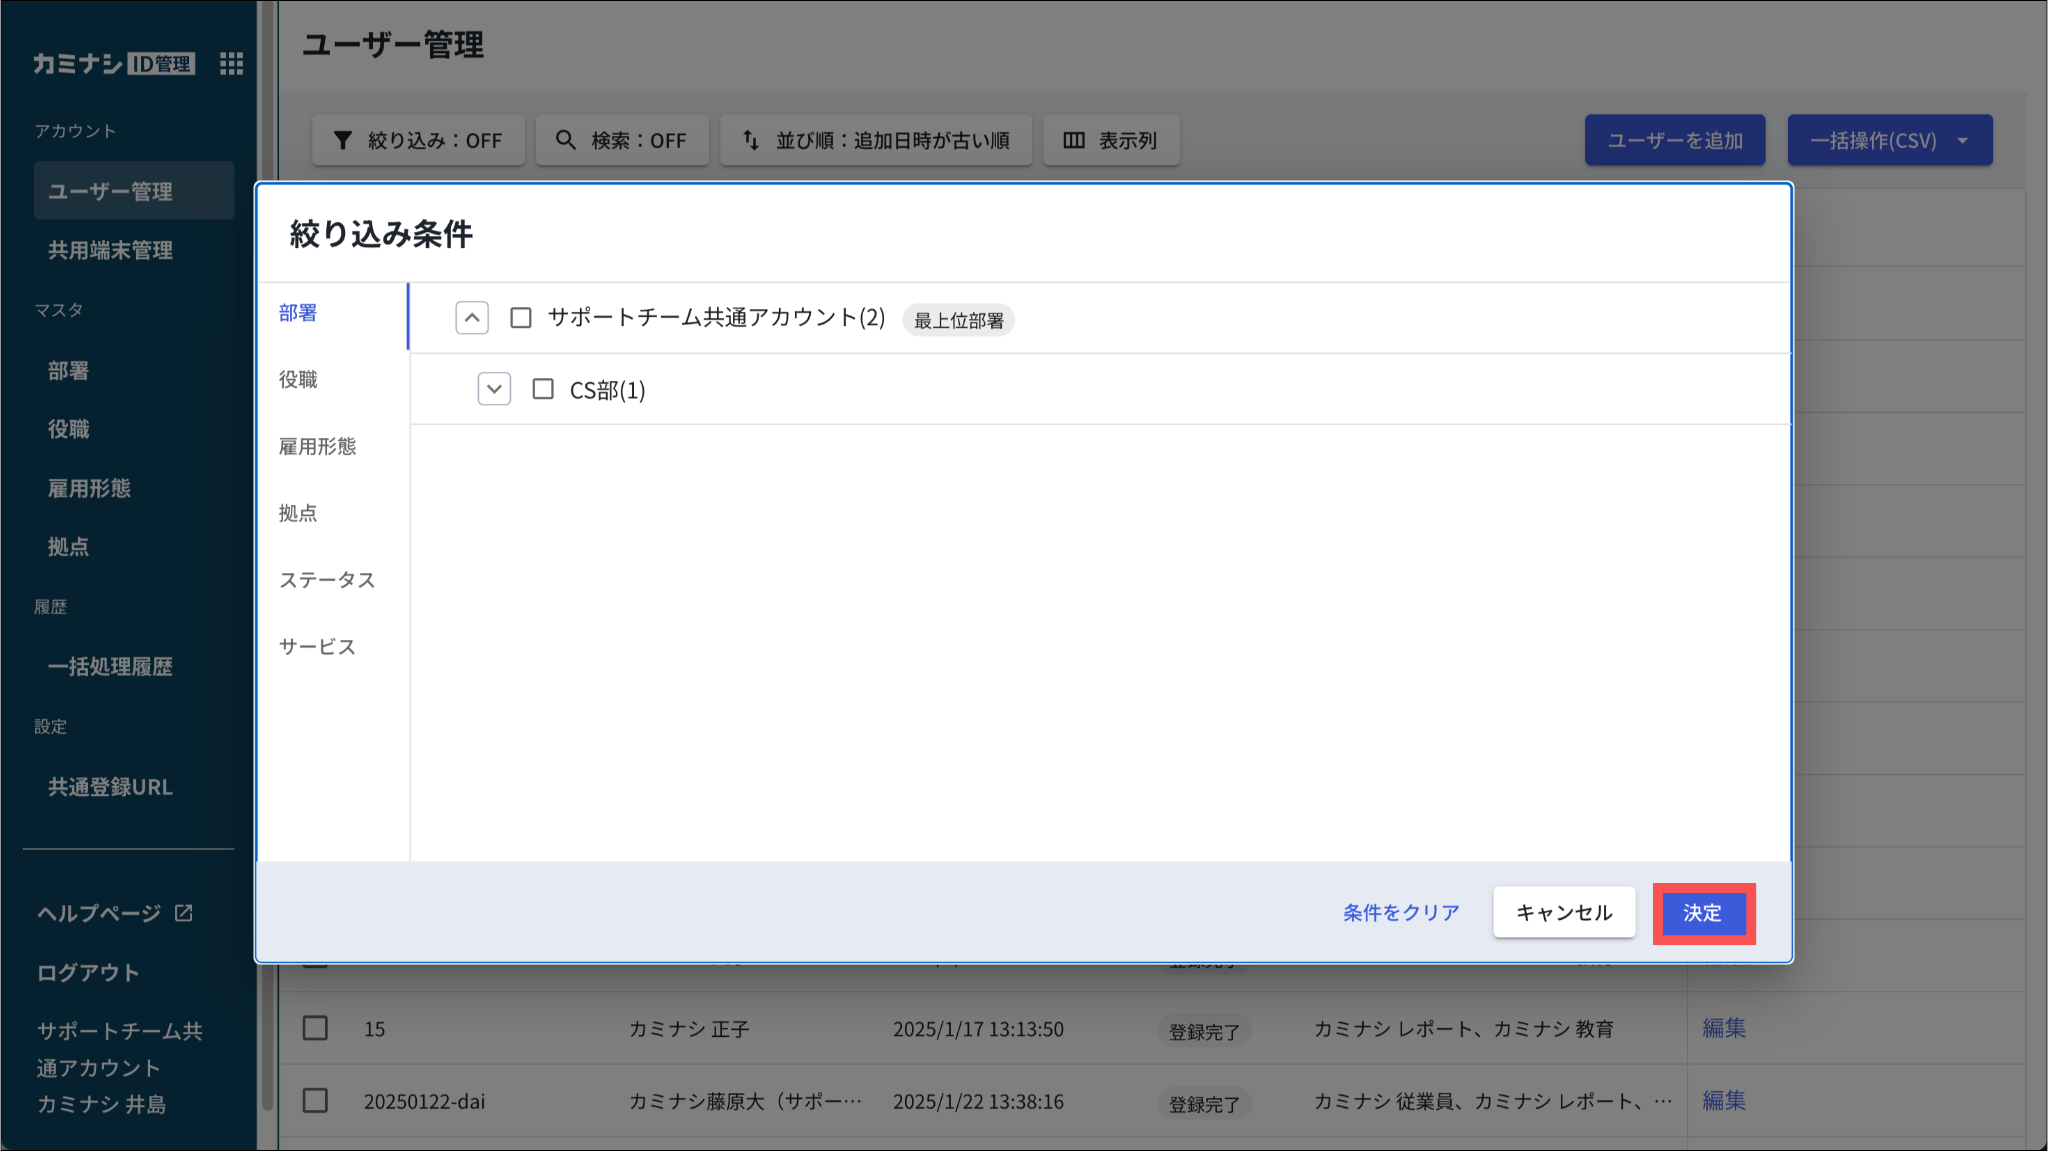Image resolution: width=2048 pixels, height=1151 pixels.
Task: Check the サポートチーム共通アカウント checkbox
Action: pyautogui.click(x=521, y=318)
